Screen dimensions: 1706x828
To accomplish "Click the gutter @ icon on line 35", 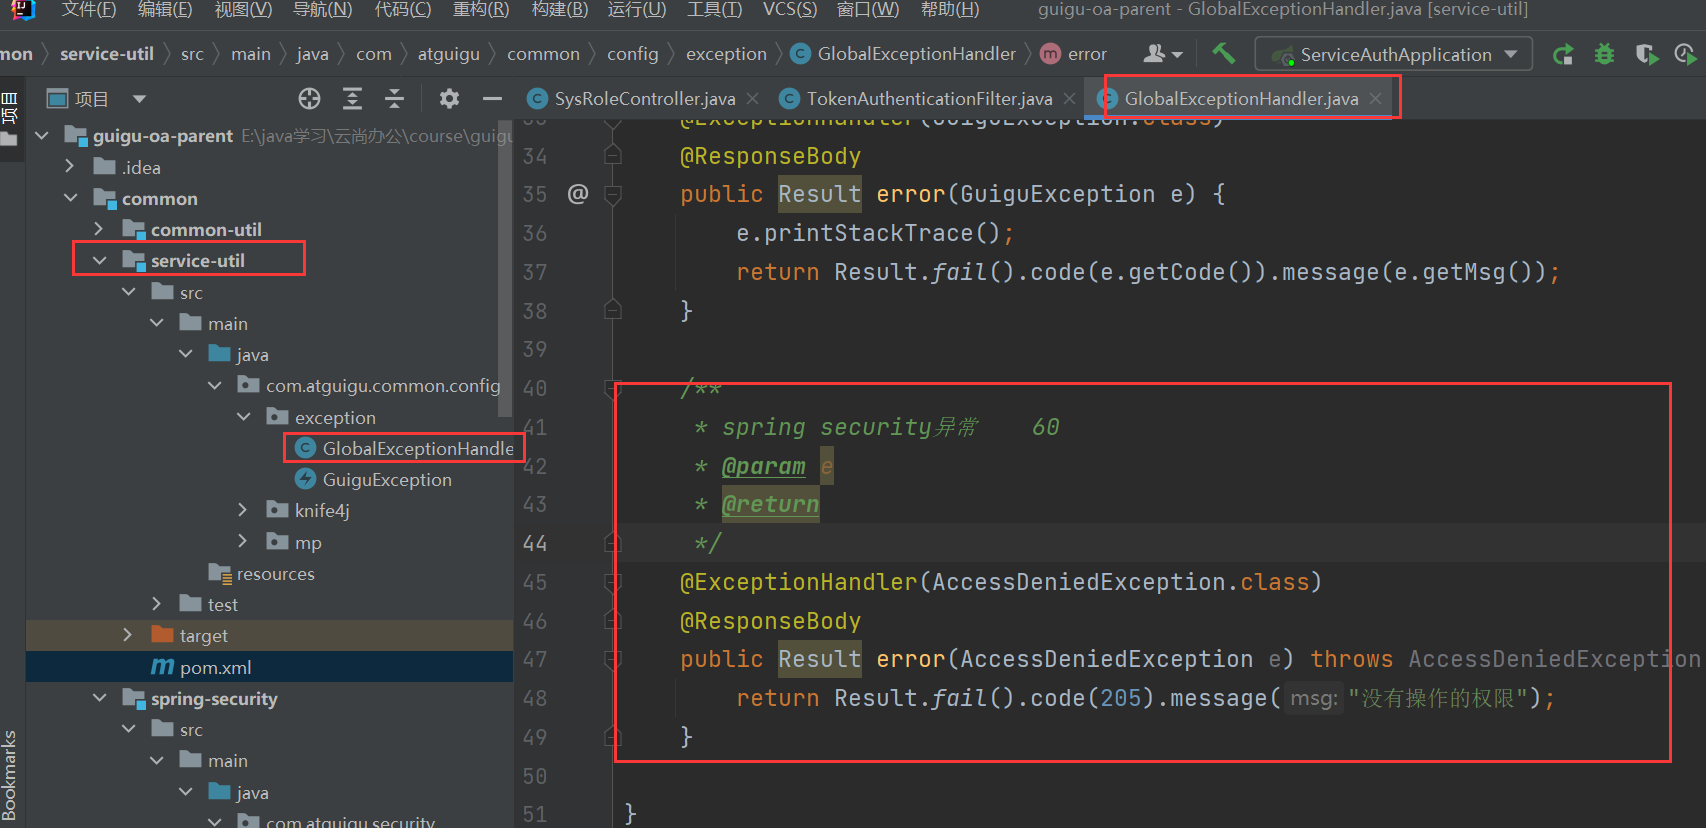I will click(578, 193).
